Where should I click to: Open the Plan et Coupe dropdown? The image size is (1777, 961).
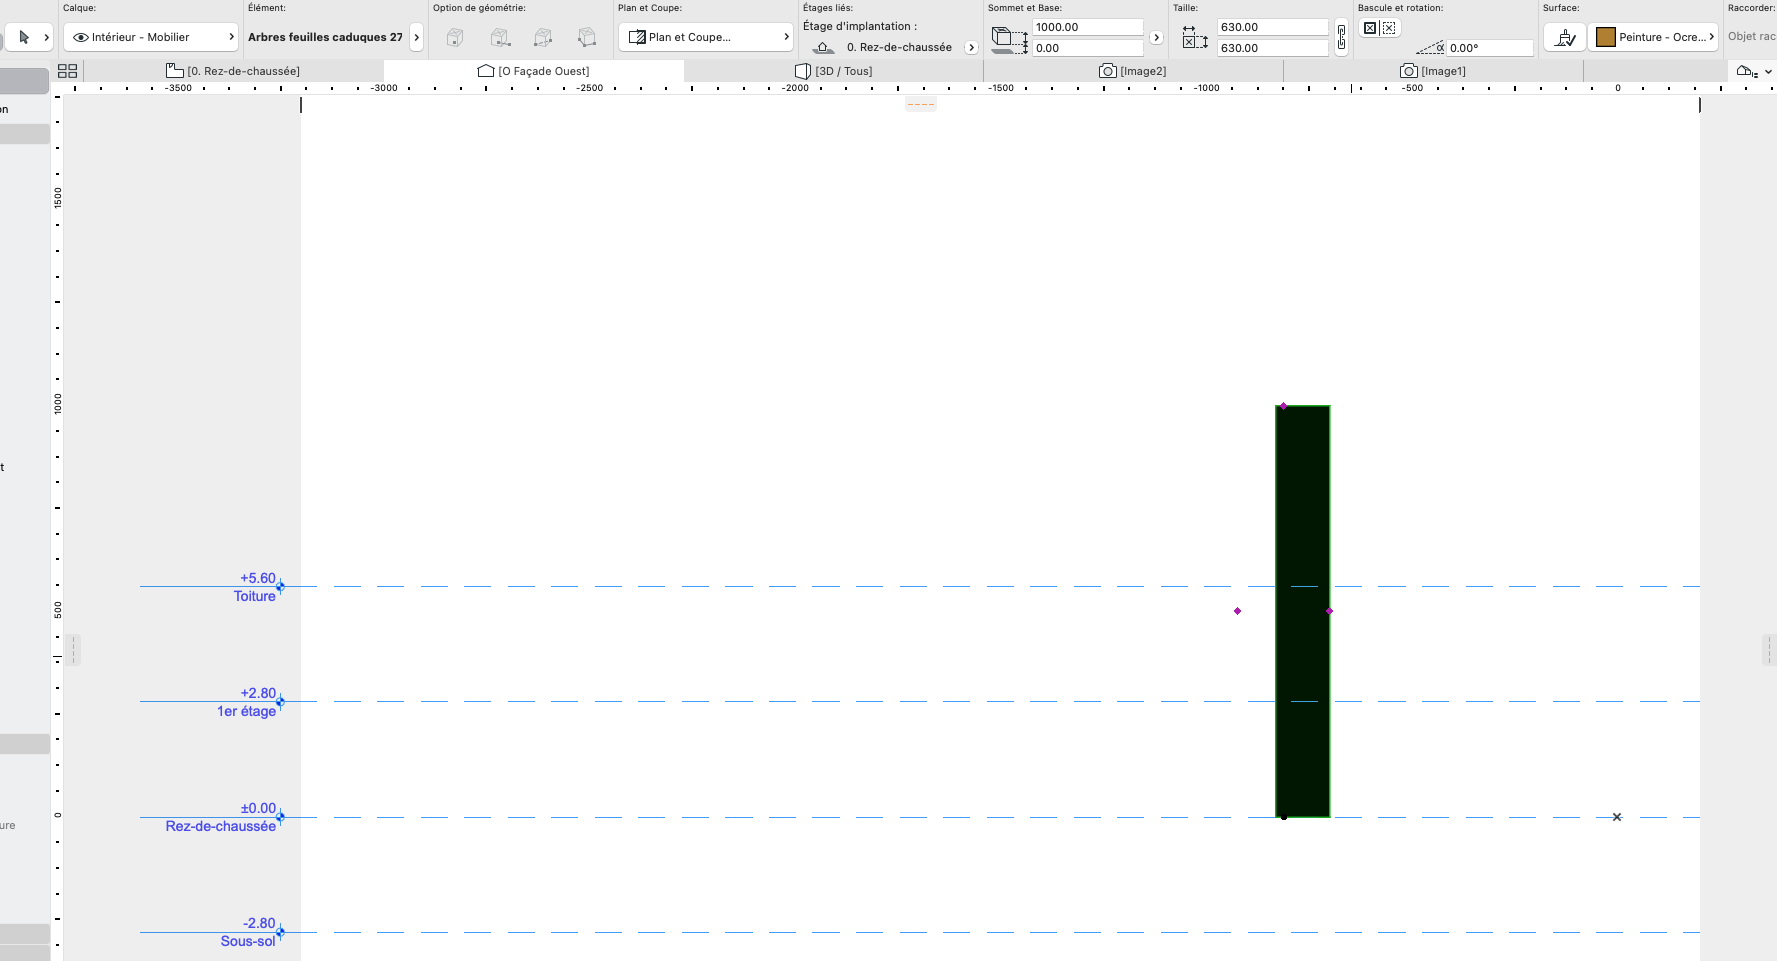pos(706,37)
